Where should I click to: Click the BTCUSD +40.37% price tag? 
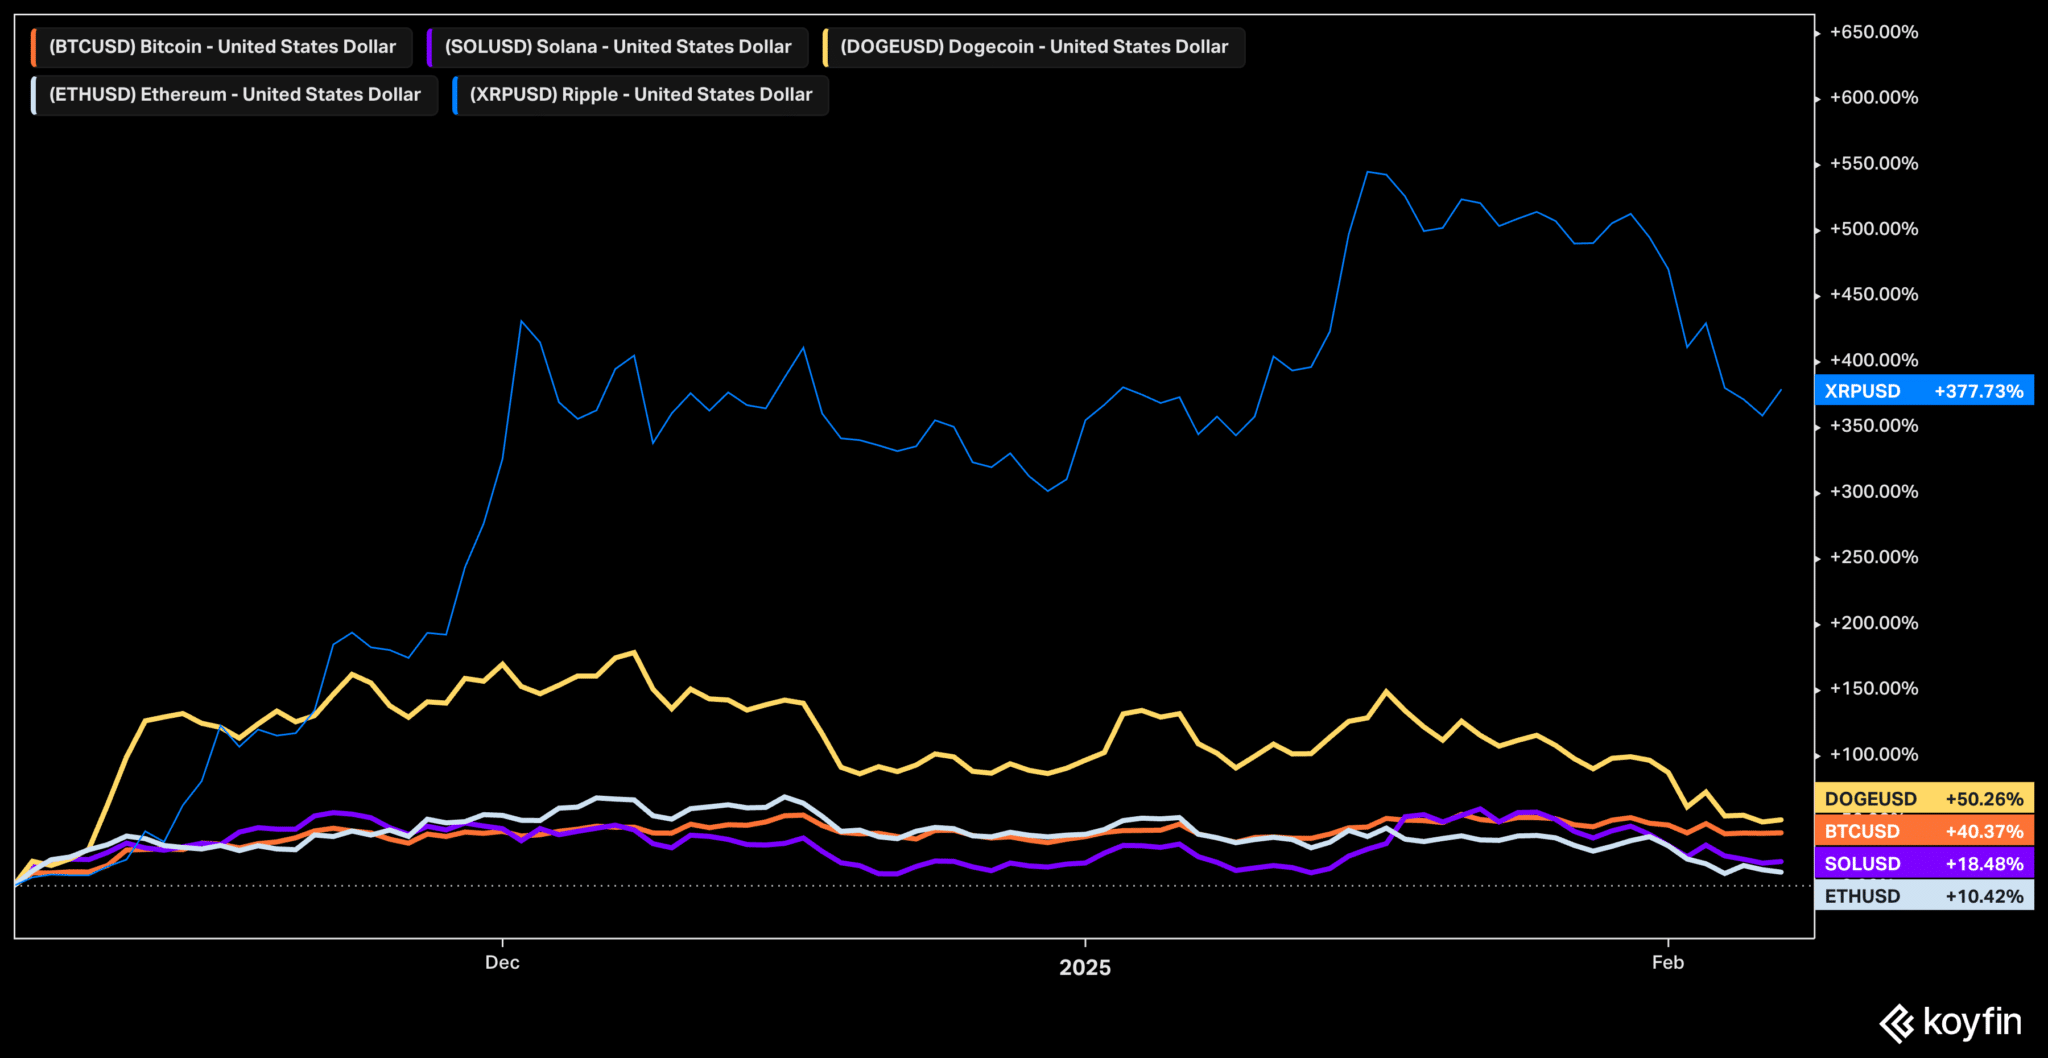click(x=1923, y=831)
